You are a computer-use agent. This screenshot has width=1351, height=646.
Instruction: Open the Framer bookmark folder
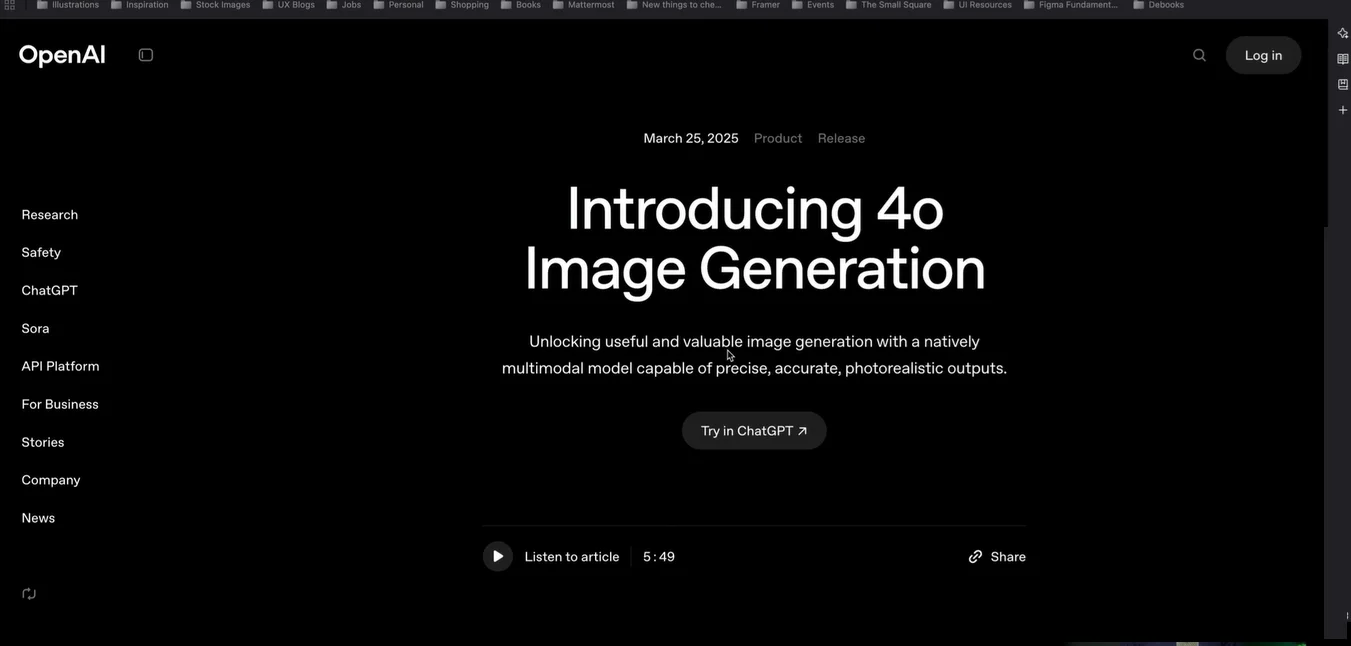click(x=758, y=5)
